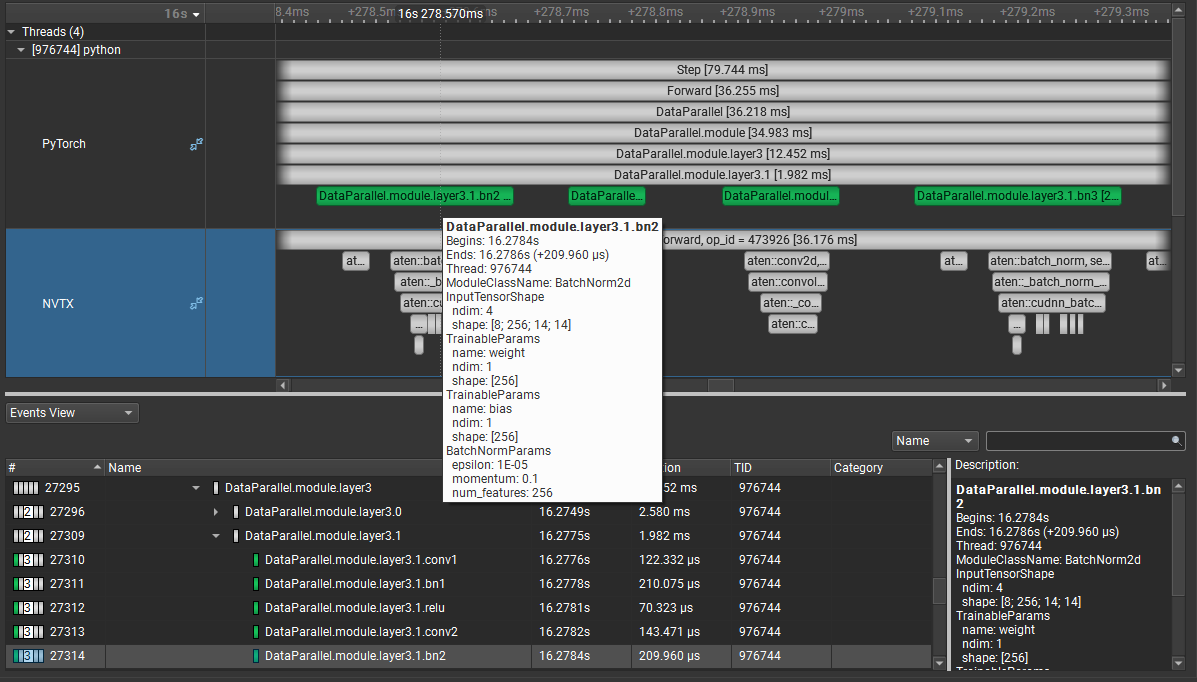Click the horizontal timeline scrollbar thumb
1197x682 pixels.
click(x=723, y=384)
